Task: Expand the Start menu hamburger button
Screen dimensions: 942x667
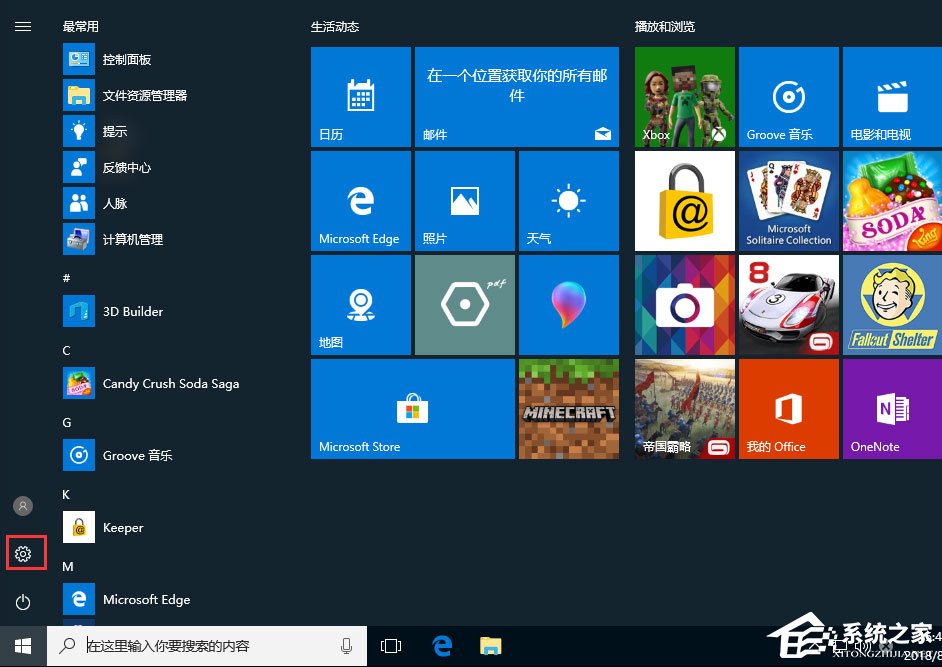Action: click(x=23, y=26)
